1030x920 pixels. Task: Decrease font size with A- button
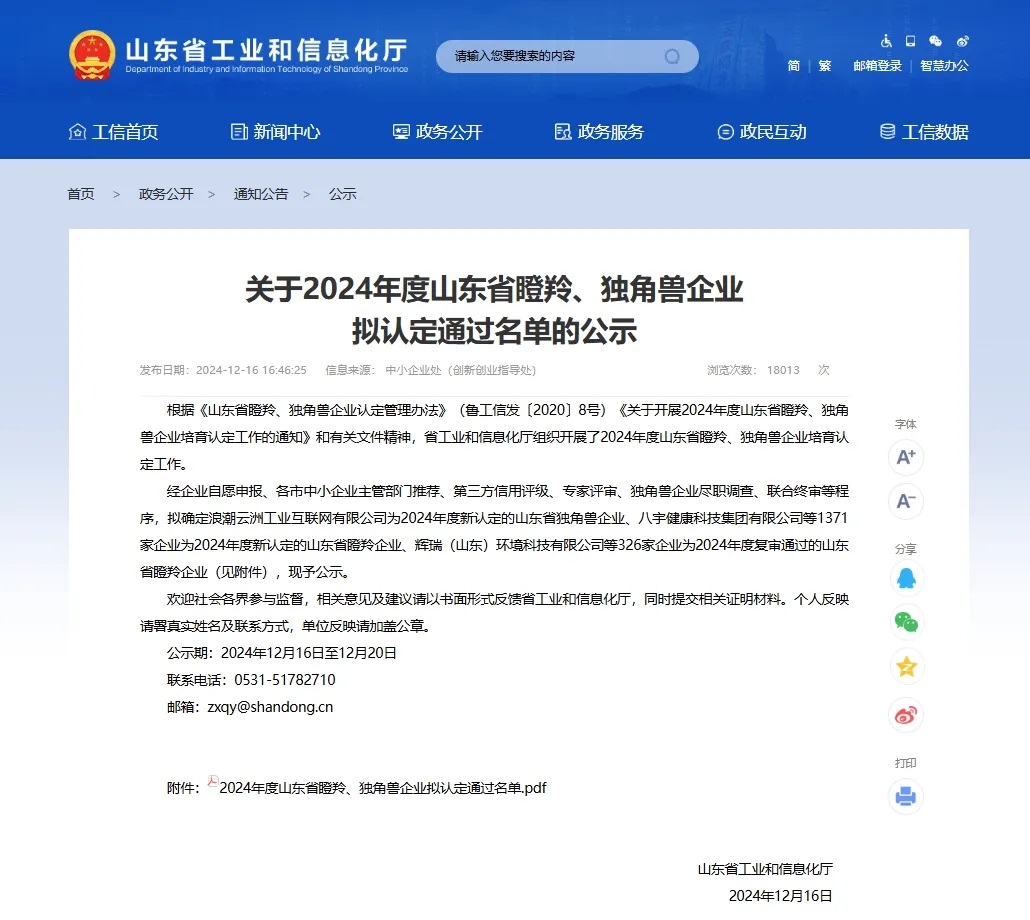[906, 501]
